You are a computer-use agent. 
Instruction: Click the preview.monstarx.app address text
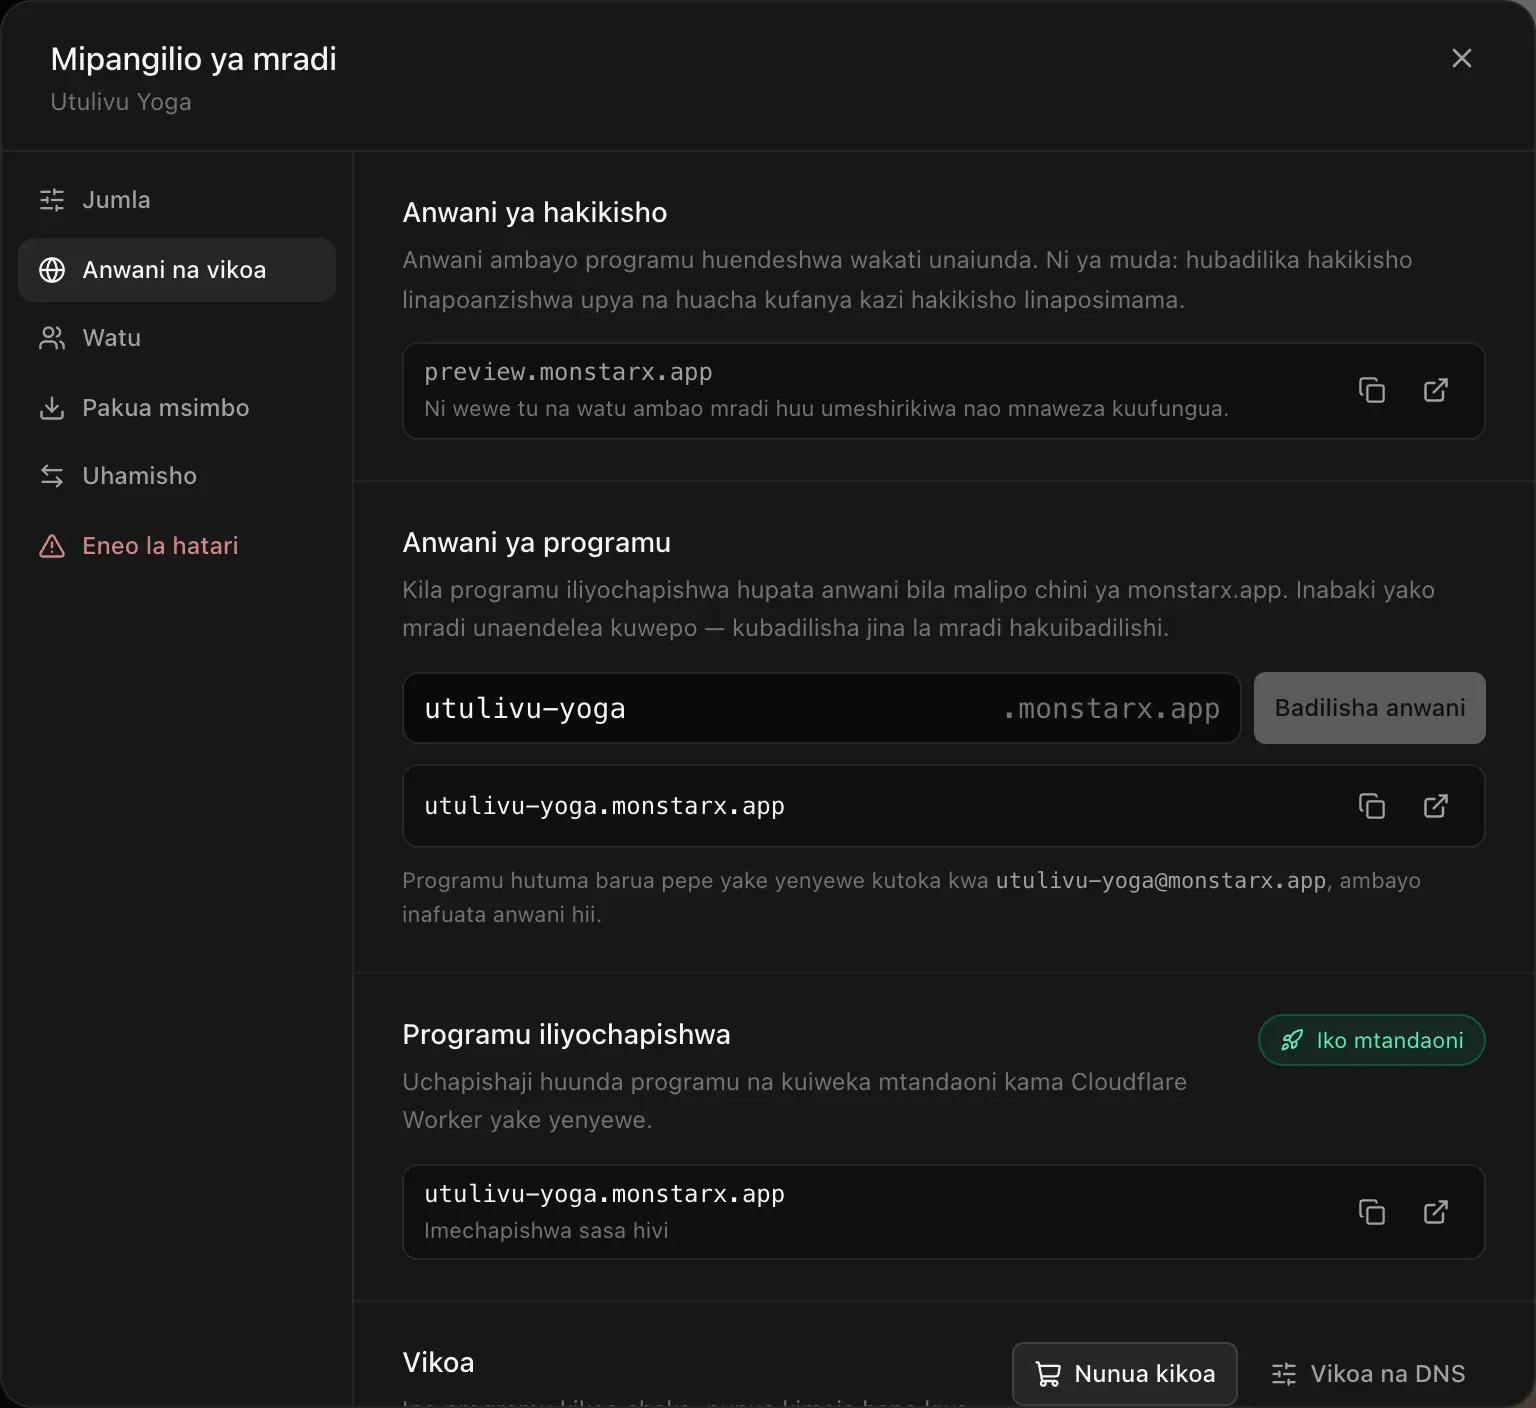click(x=568, y=372)
